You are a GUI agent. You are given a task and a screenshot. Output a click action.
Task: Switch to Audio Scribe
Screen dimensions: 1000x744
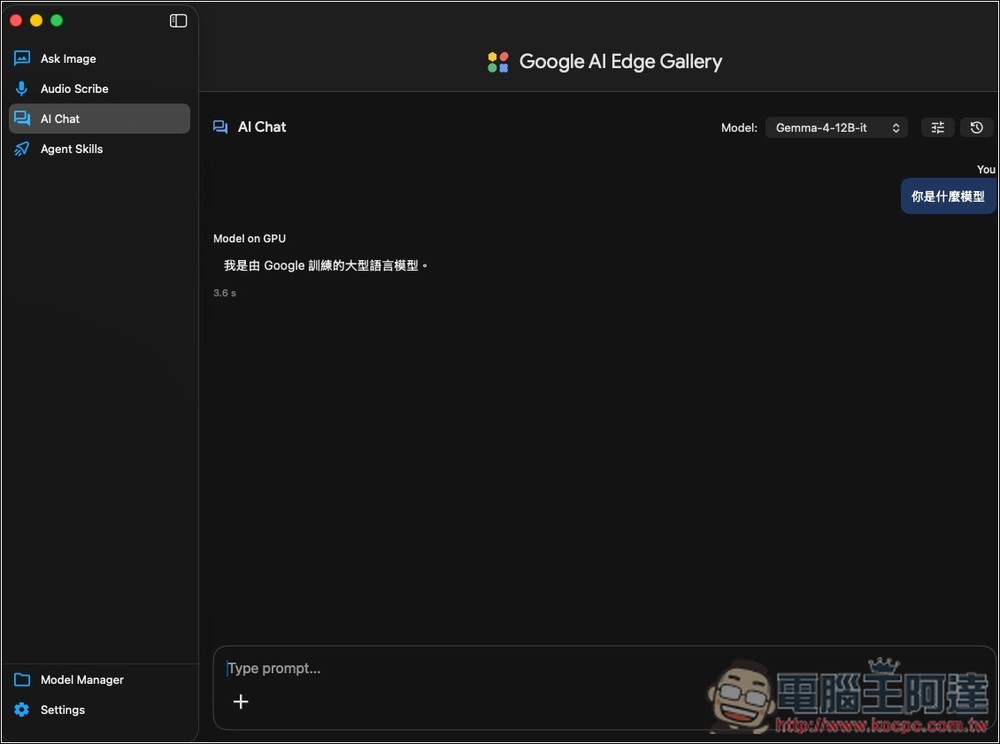(99, 89)
